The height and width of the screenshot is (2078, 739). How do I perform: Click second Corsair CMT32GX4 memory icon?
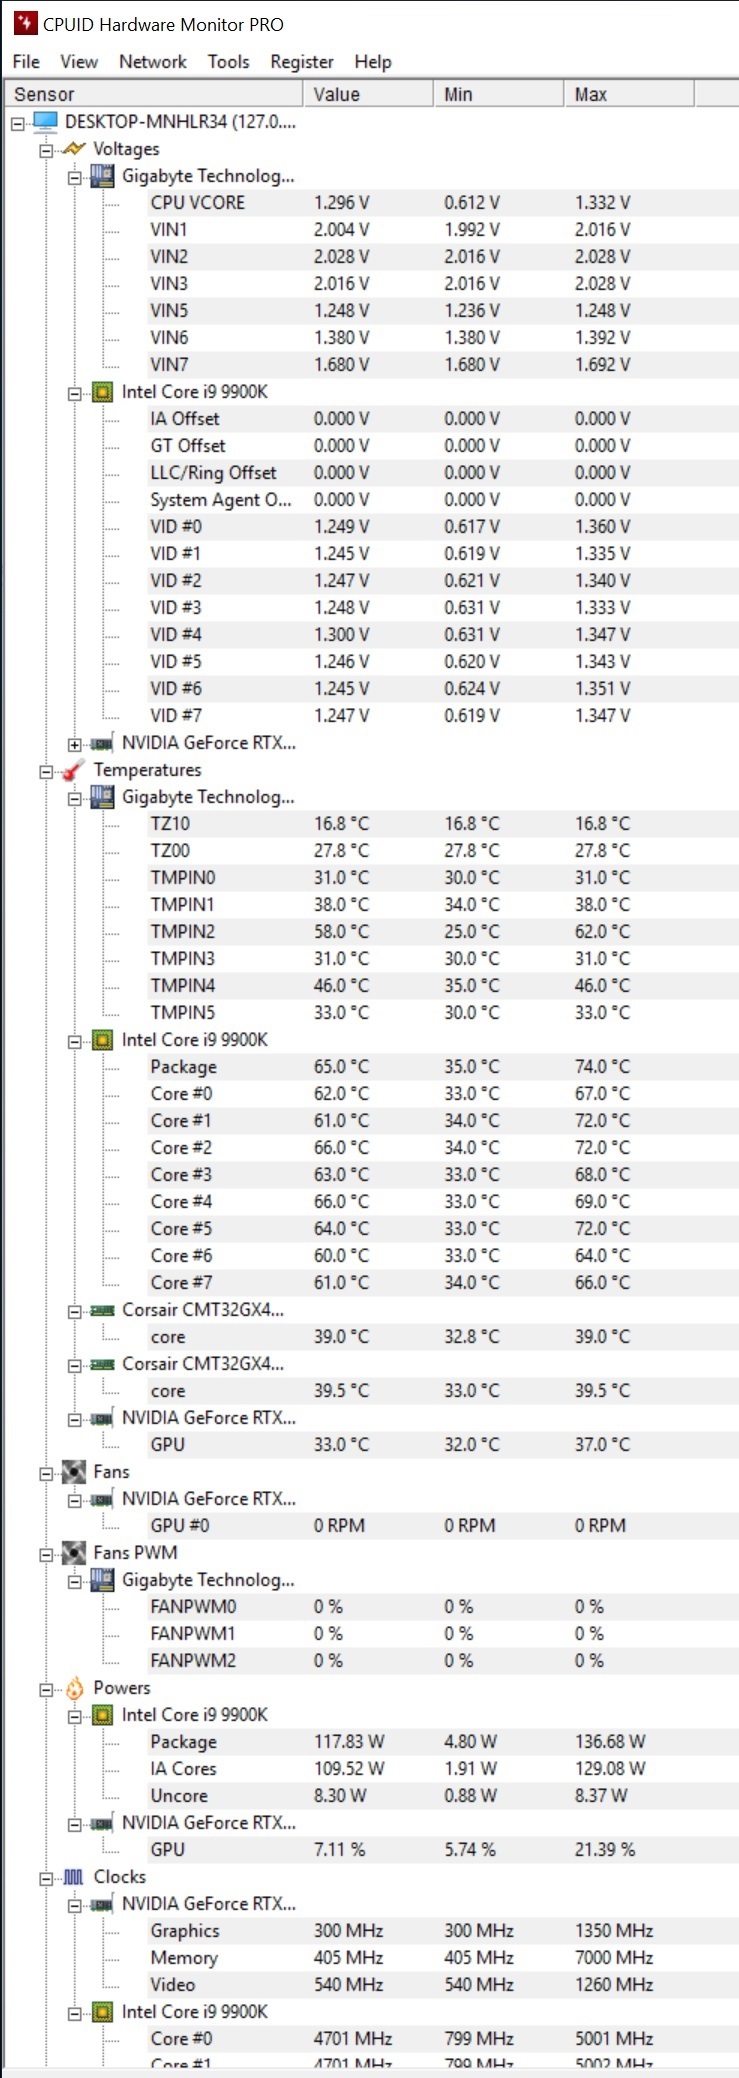tap(102, 1364)
